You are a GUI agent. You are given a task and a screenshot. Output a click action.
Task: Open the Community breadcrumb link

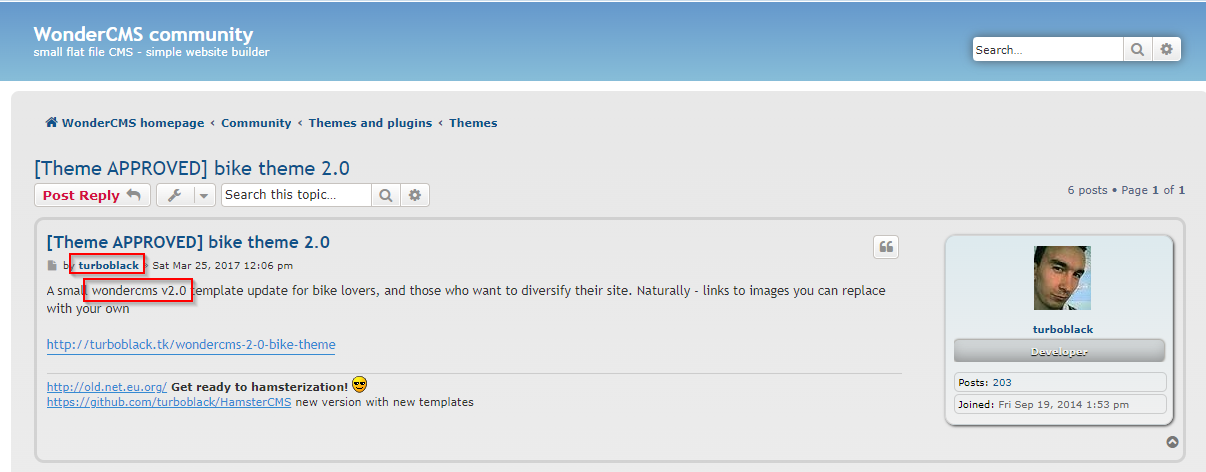(x=256, y=123)
